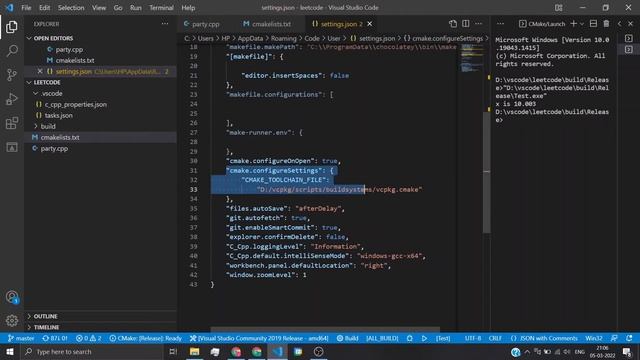Viewport: 640px width, 360px height.
Task: Split the editor to the right
Action: (x=466, y=24)
